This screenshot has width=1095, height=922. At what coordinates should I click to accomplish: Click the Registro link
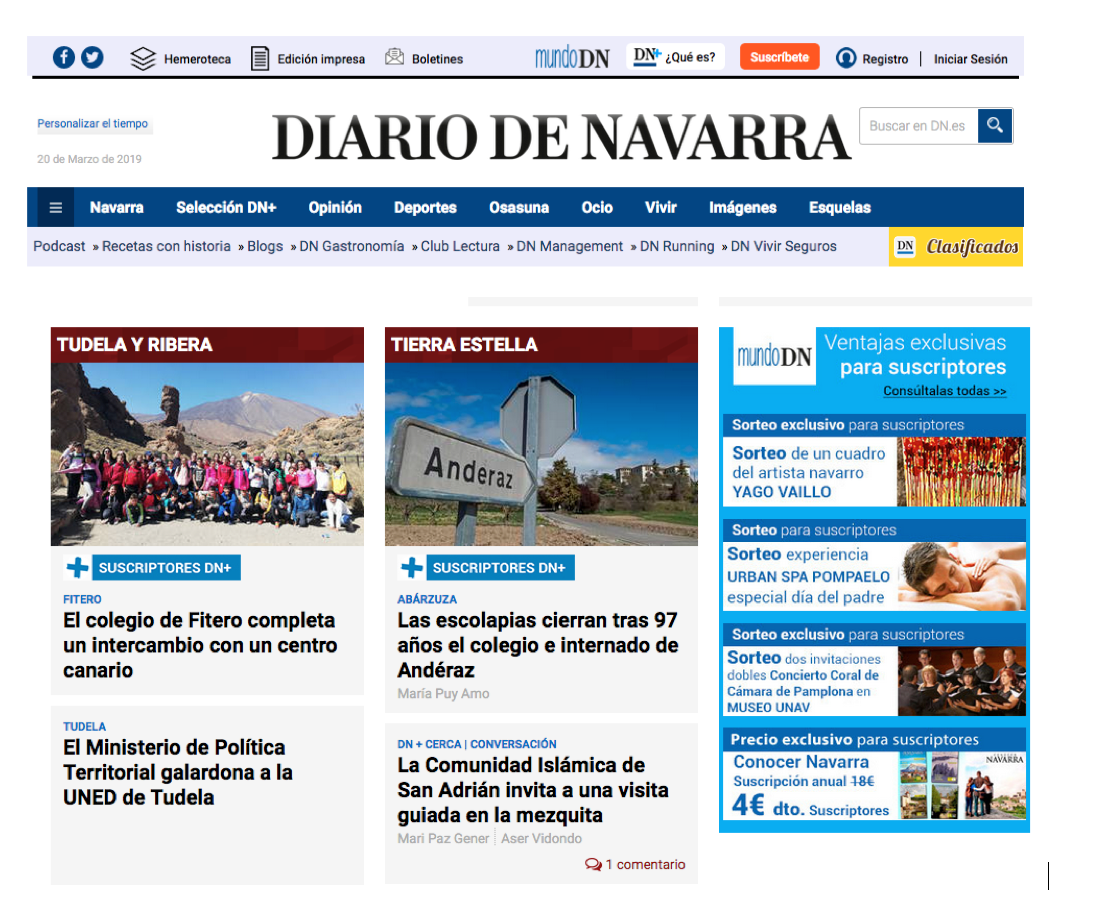pyautogui.click(x=885, y=59)
